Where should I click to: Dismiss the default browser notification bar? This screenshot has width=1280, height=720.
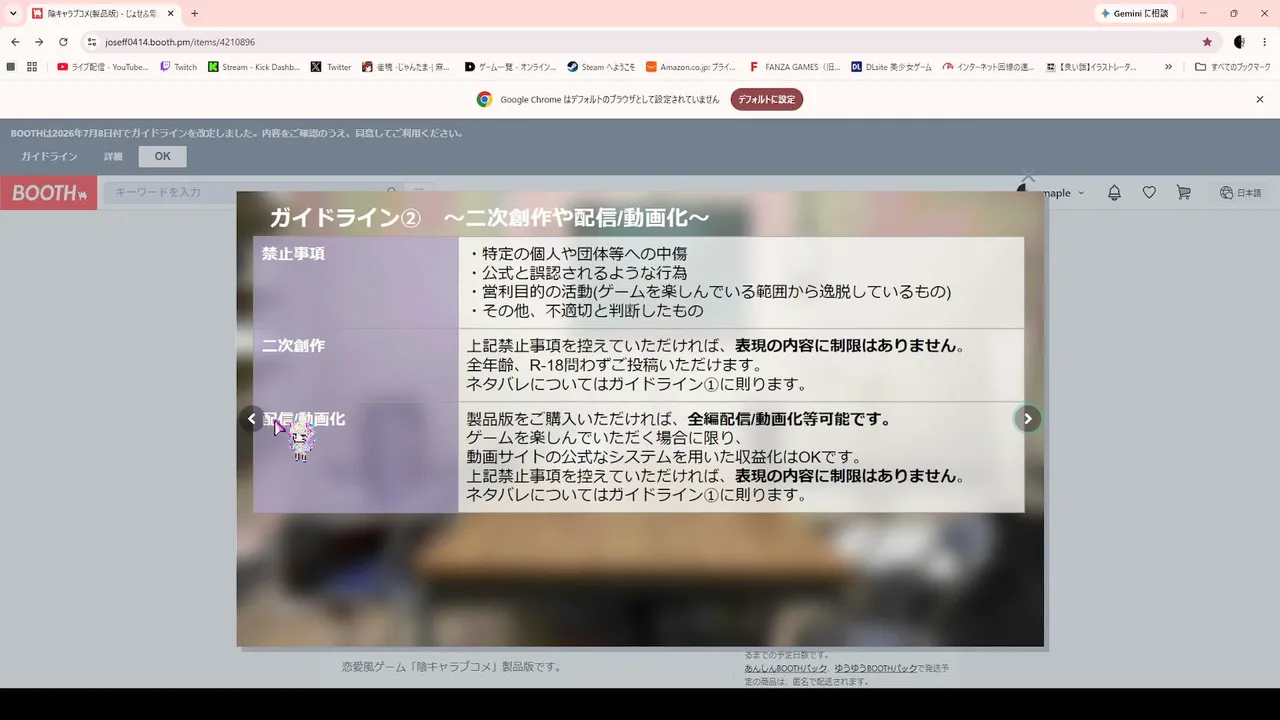(x=1260, y=99)
